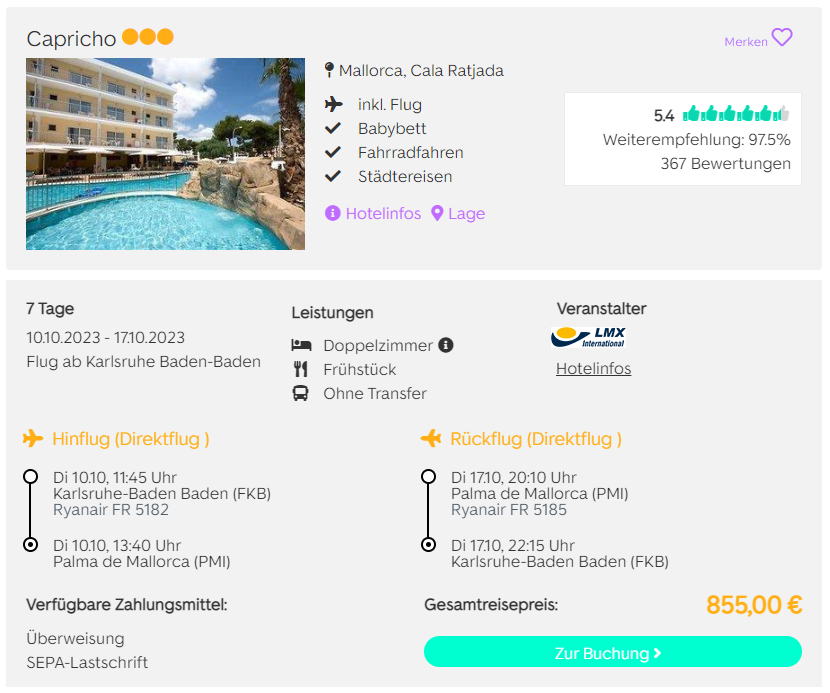Click the bed icon for Doppelzimmer

click(x=301, y=345)
